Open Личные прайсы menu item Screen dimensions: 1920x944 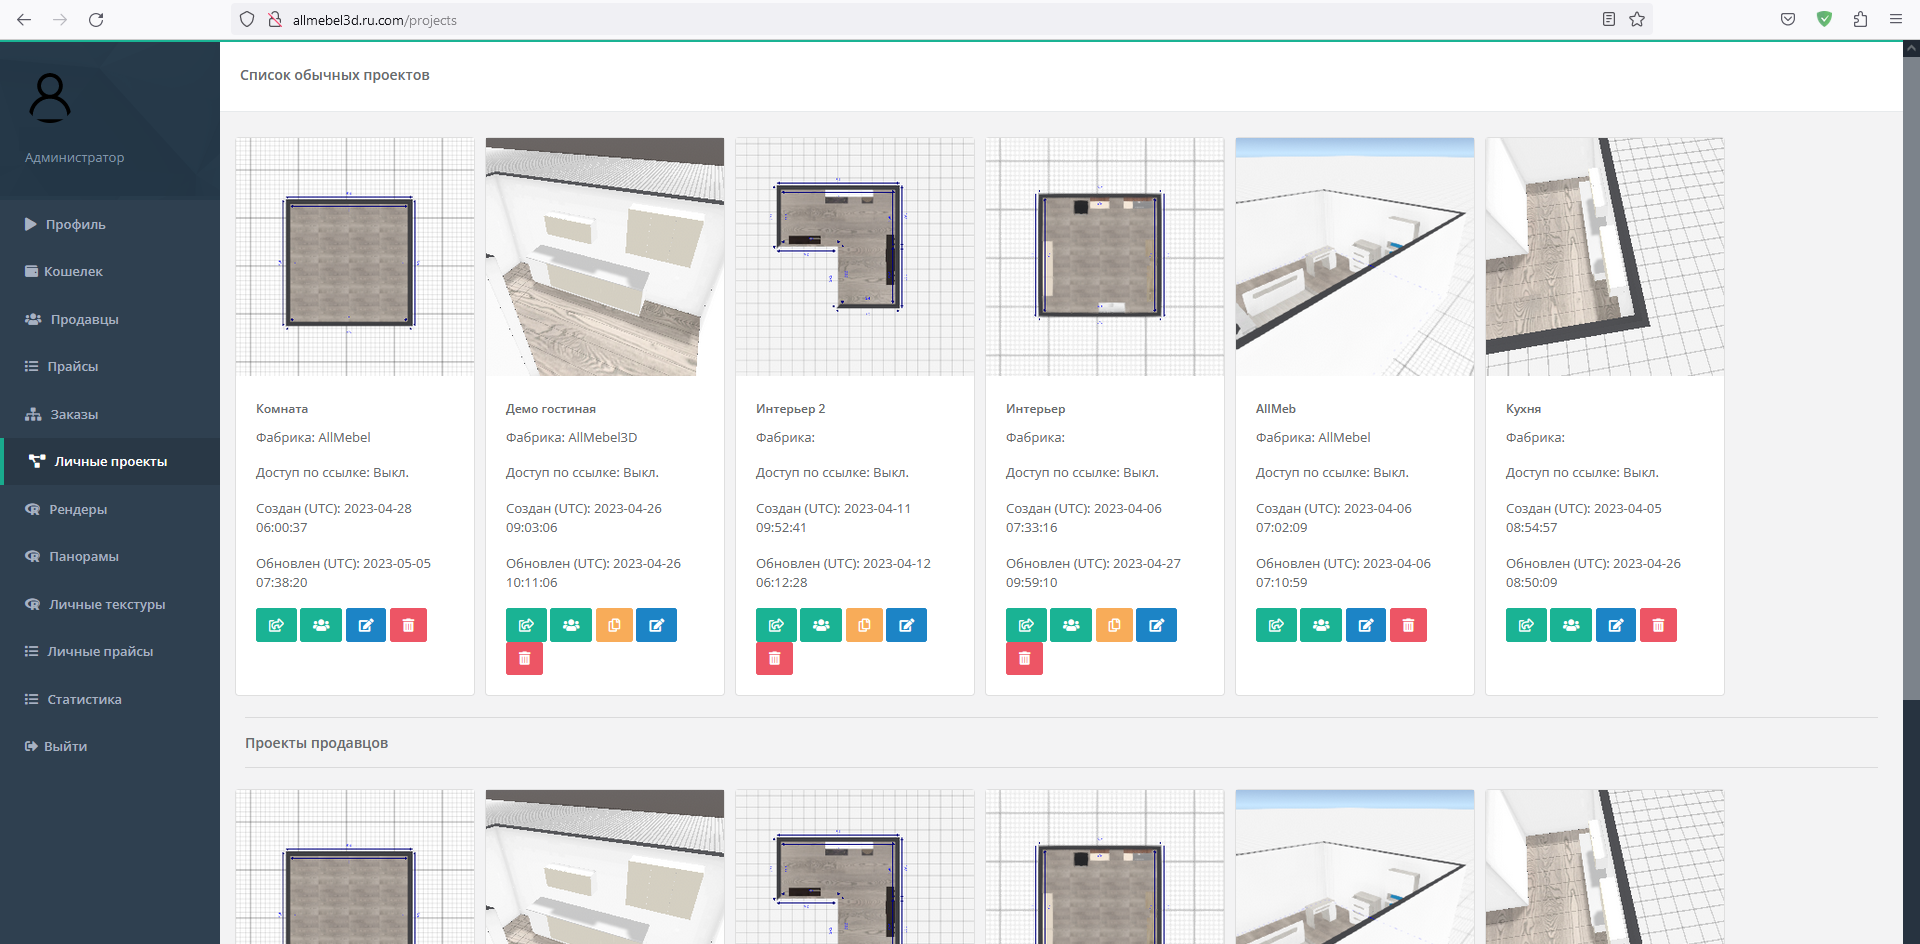[110, 651]
